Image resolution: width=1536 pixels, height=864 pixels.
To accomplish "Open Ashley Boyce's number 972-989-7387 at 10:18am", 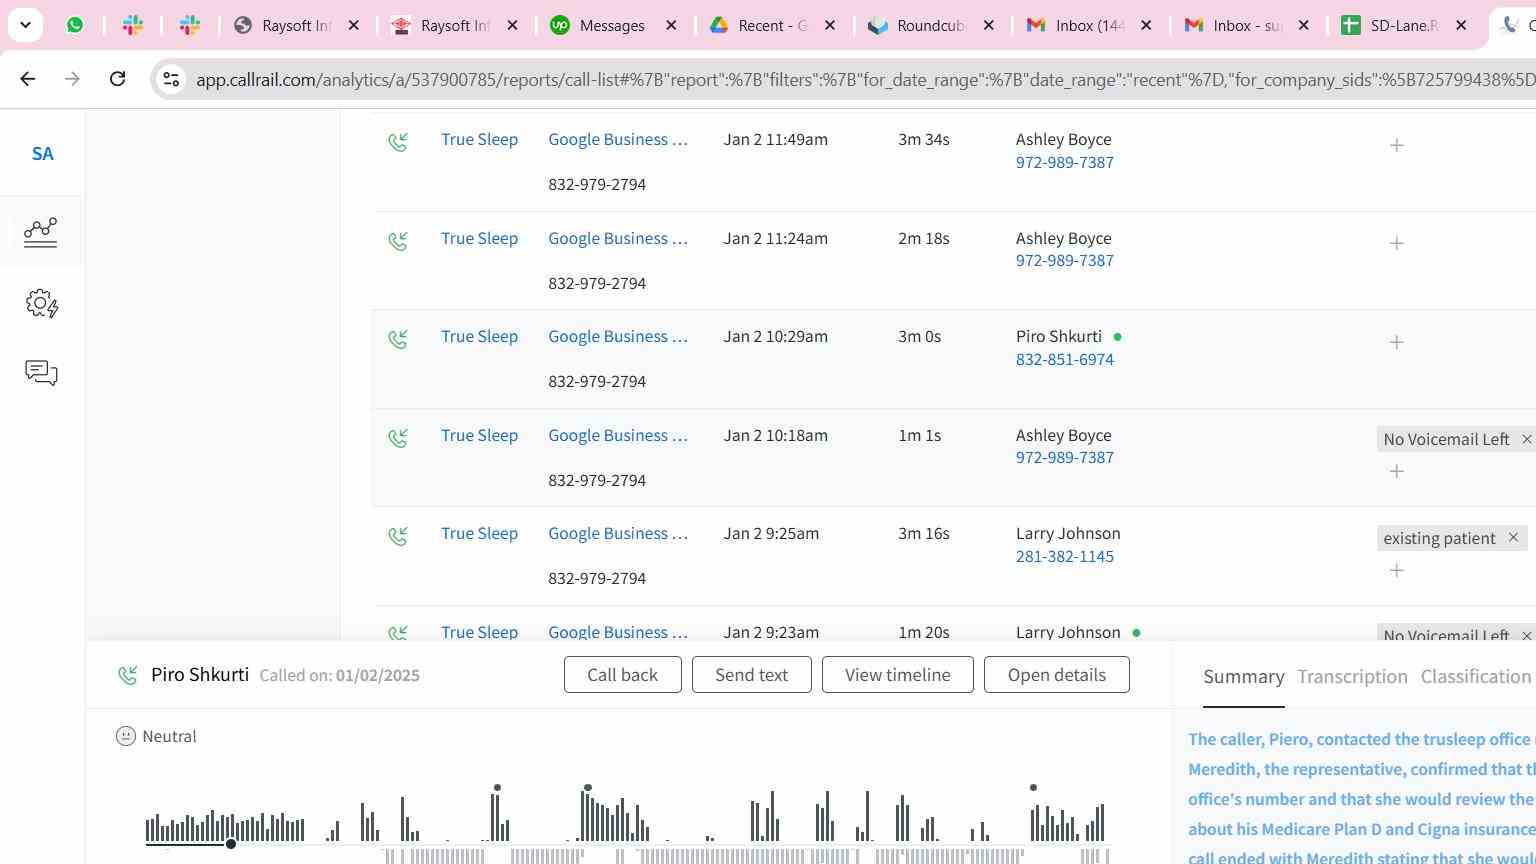I will pos(1064,458).
